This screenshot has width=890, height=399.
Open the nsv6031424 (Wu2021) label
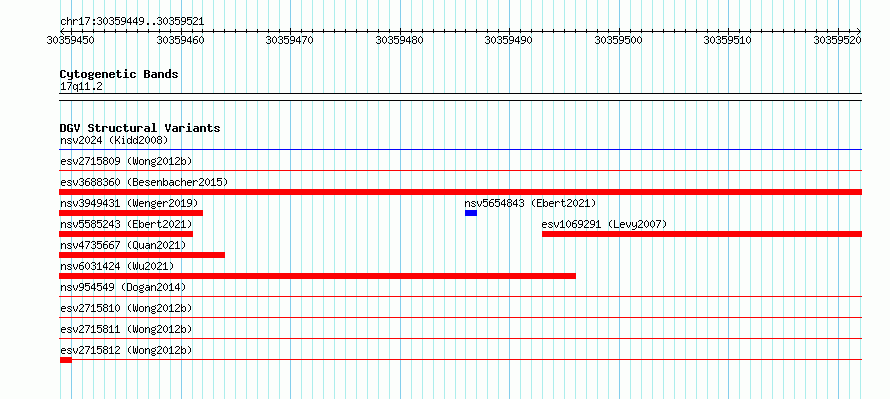click(x=117, y=266)
